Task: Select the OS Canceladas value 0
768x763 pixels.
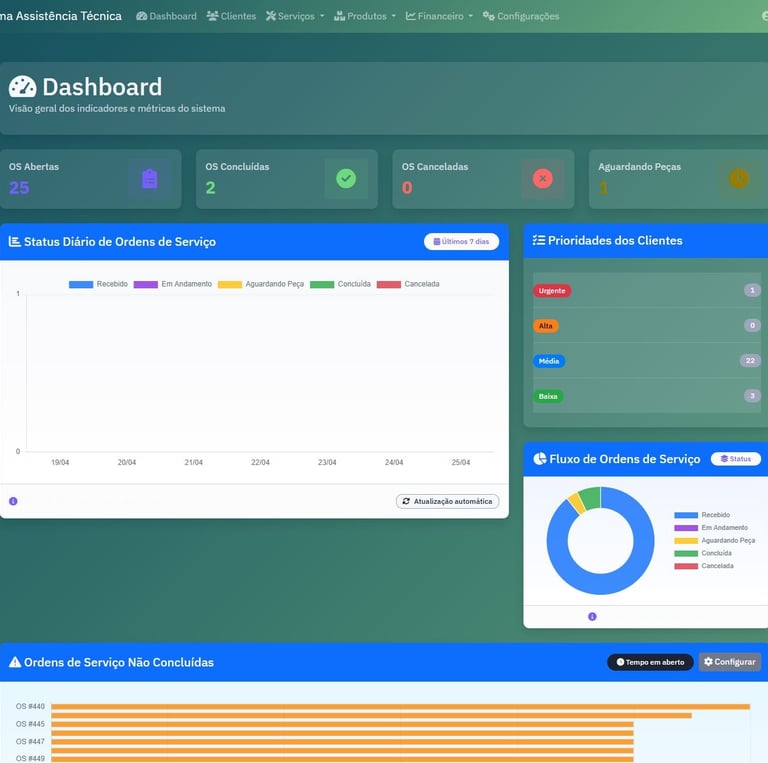Action: (x=407, y=188)
